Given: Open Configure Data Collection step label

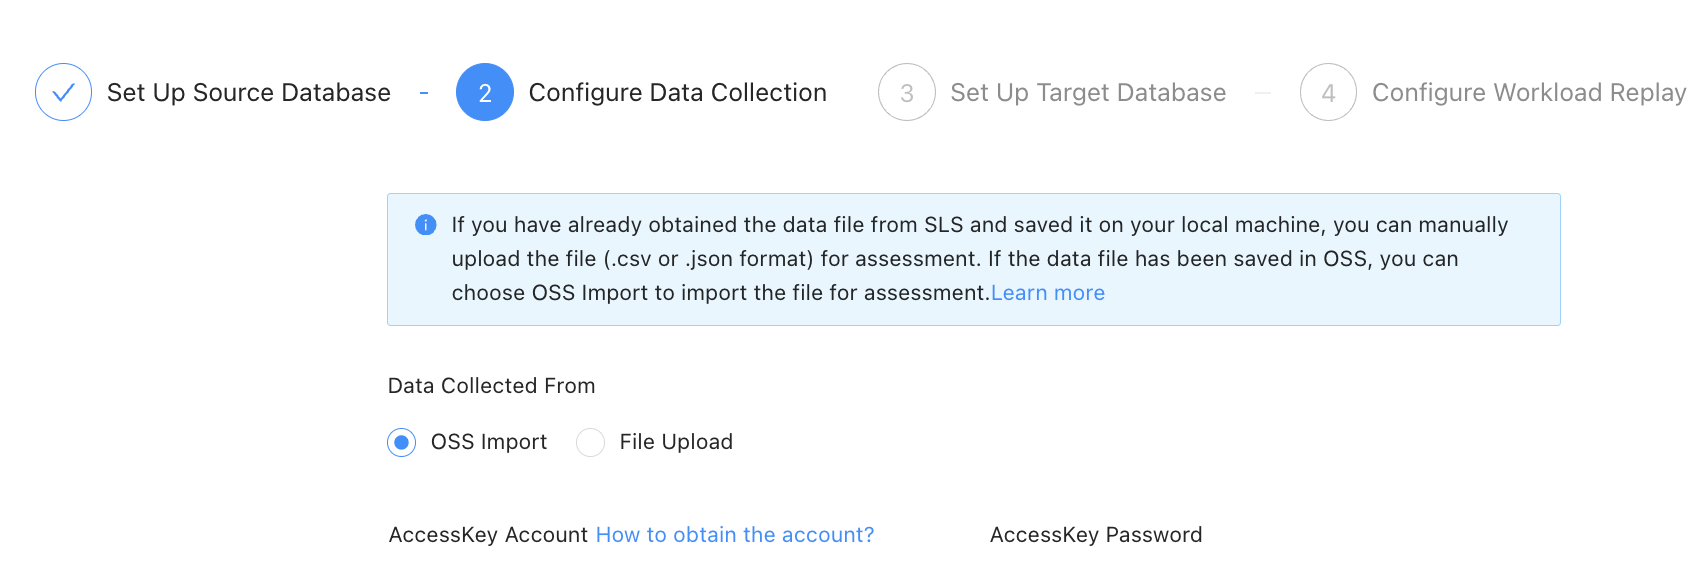Looking at the screenshot, I should coord(678,92).
